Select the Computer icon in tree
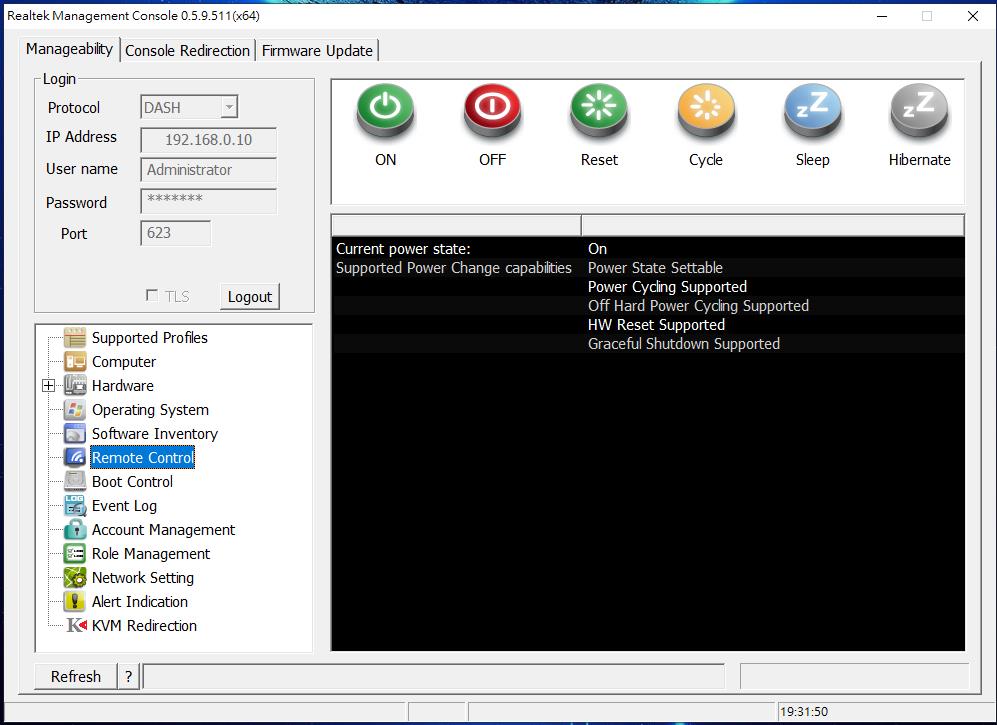 pos(75,362)
